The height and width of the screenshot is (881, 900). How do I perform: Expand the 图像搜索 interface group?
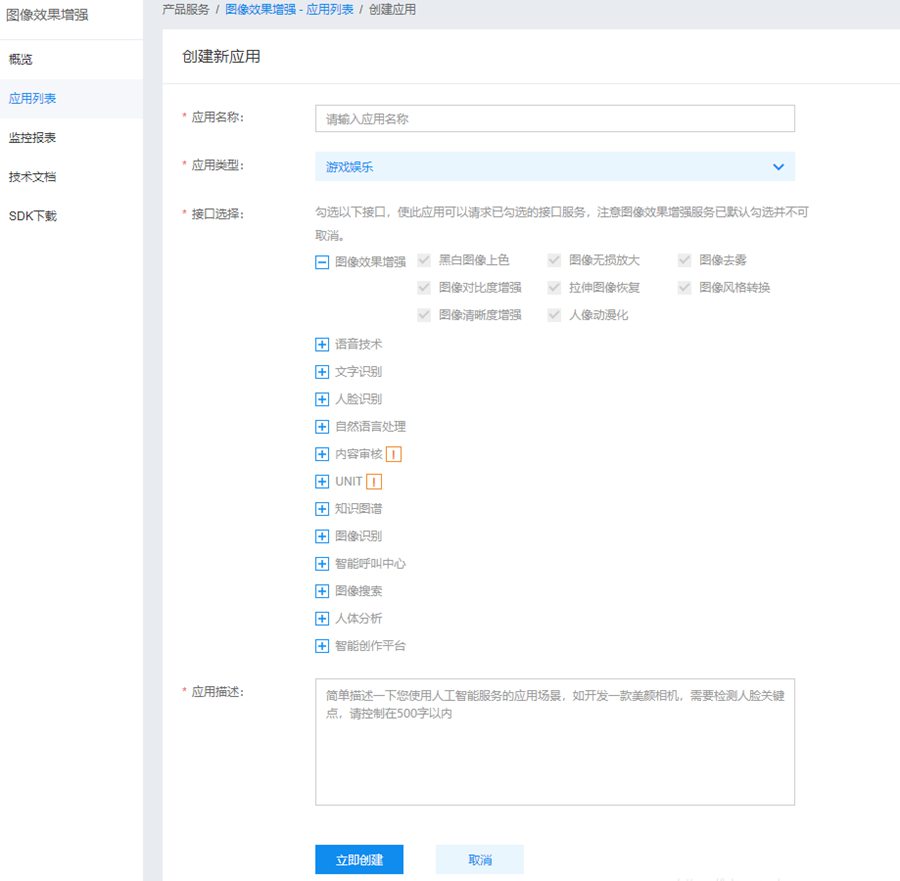322,591
